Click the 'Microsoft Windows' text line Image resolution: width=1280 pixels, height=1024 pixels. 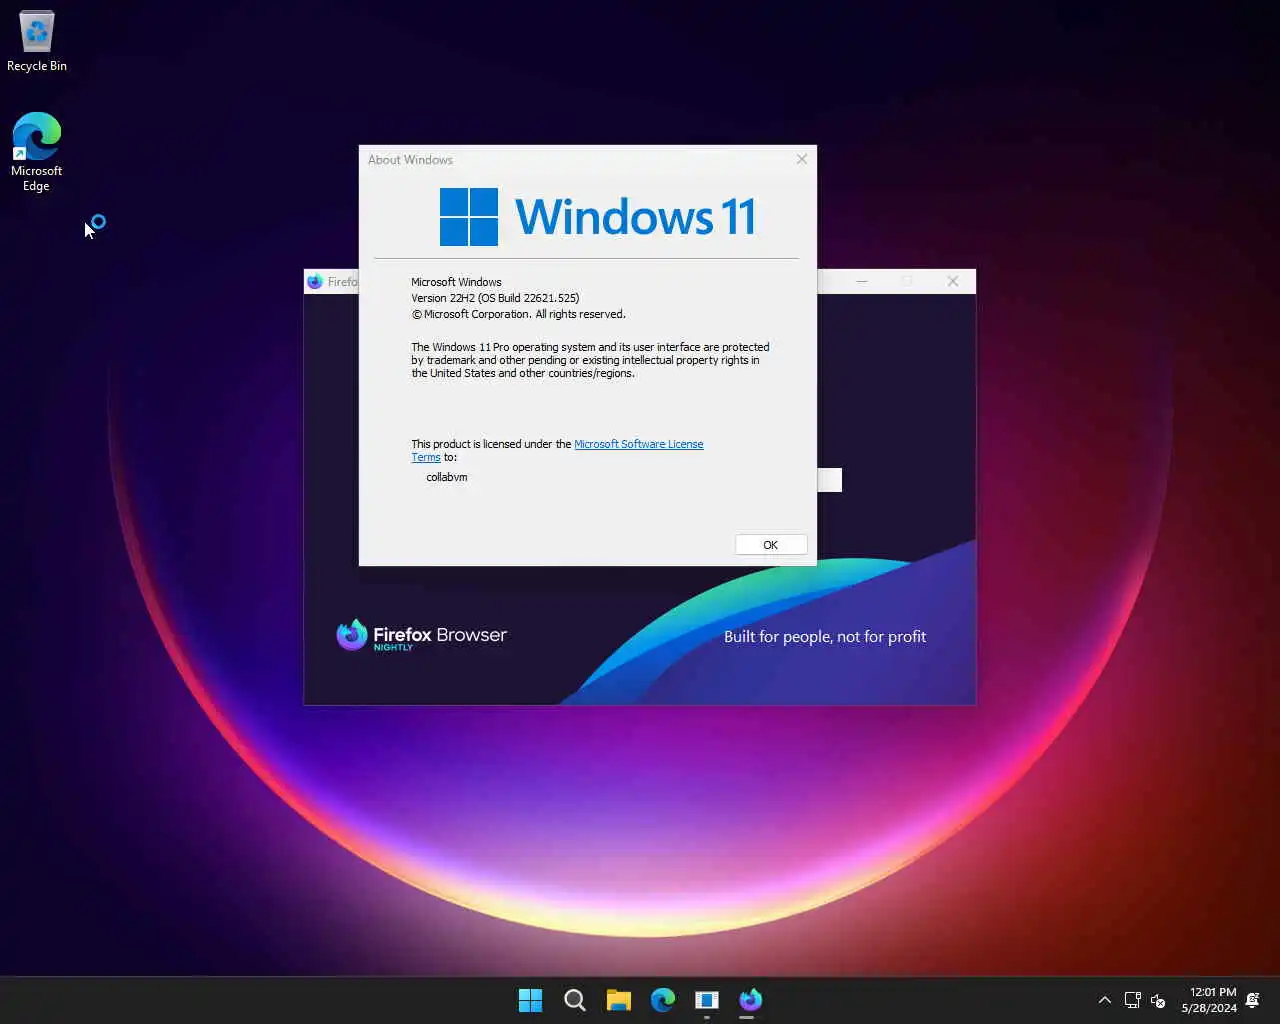(456, 282)
